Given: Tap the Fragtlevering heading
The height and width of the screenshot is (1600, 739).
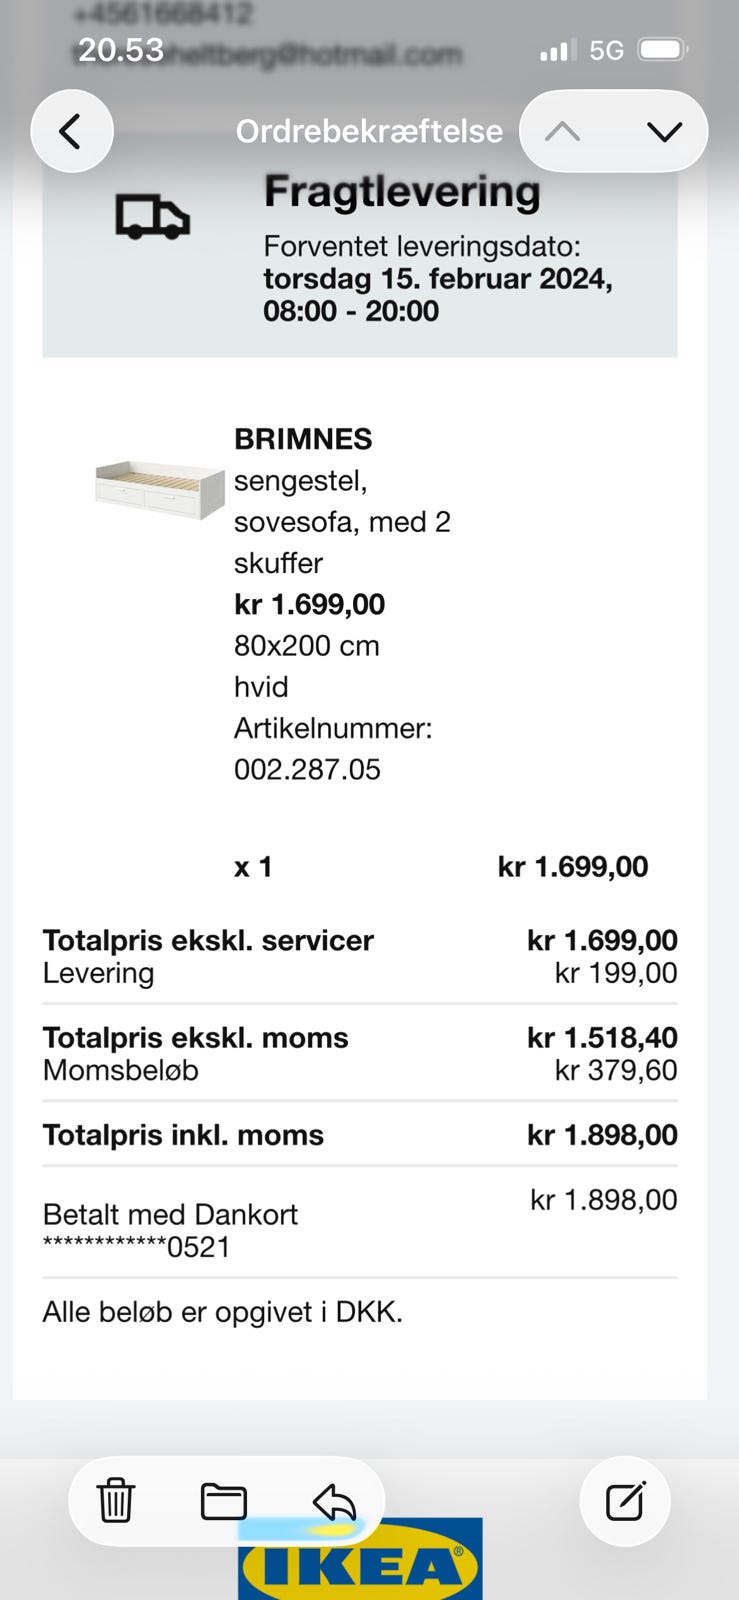Looking at the screenshot, I should pyautogui.click(x=402, y=191).
